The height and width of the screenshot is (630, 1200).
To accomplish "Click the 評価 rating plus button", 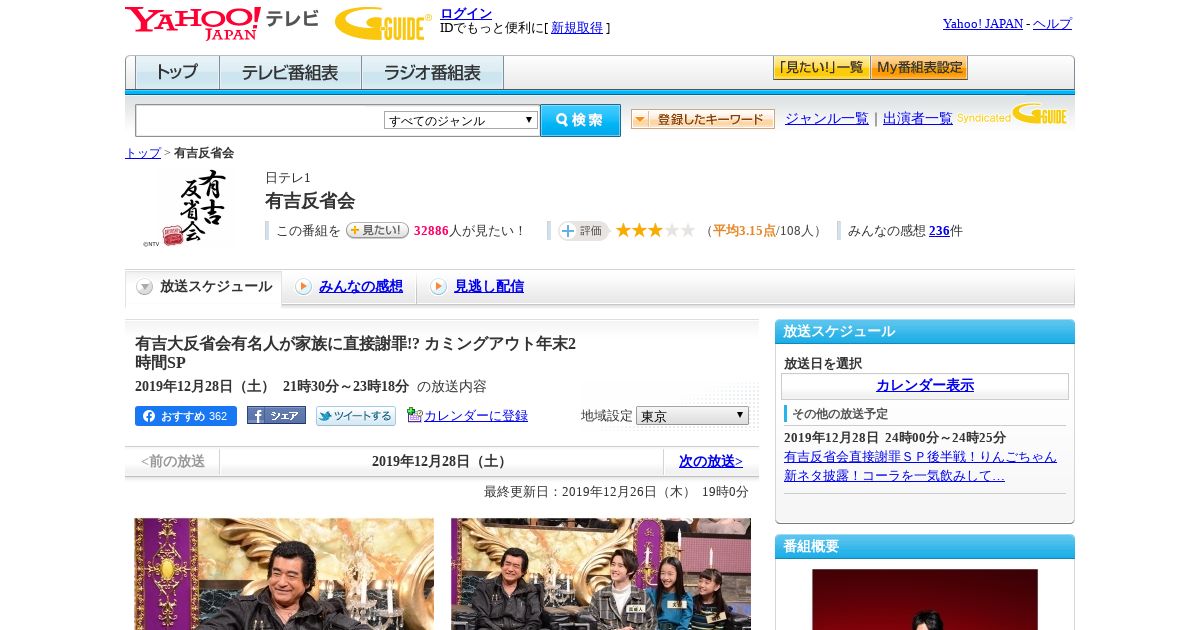I will pos(583,230).
